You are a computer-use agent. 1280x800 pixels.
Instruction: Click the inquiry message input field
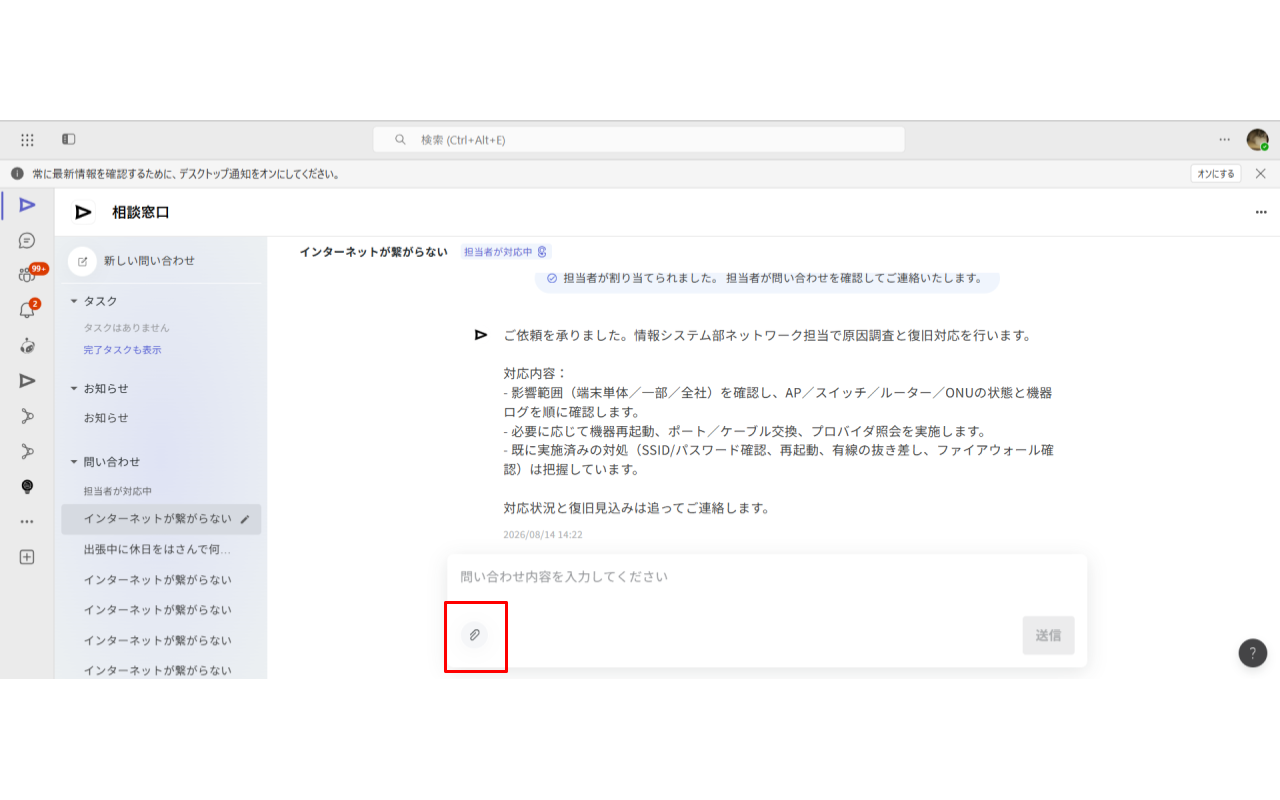tap(766, 577)
